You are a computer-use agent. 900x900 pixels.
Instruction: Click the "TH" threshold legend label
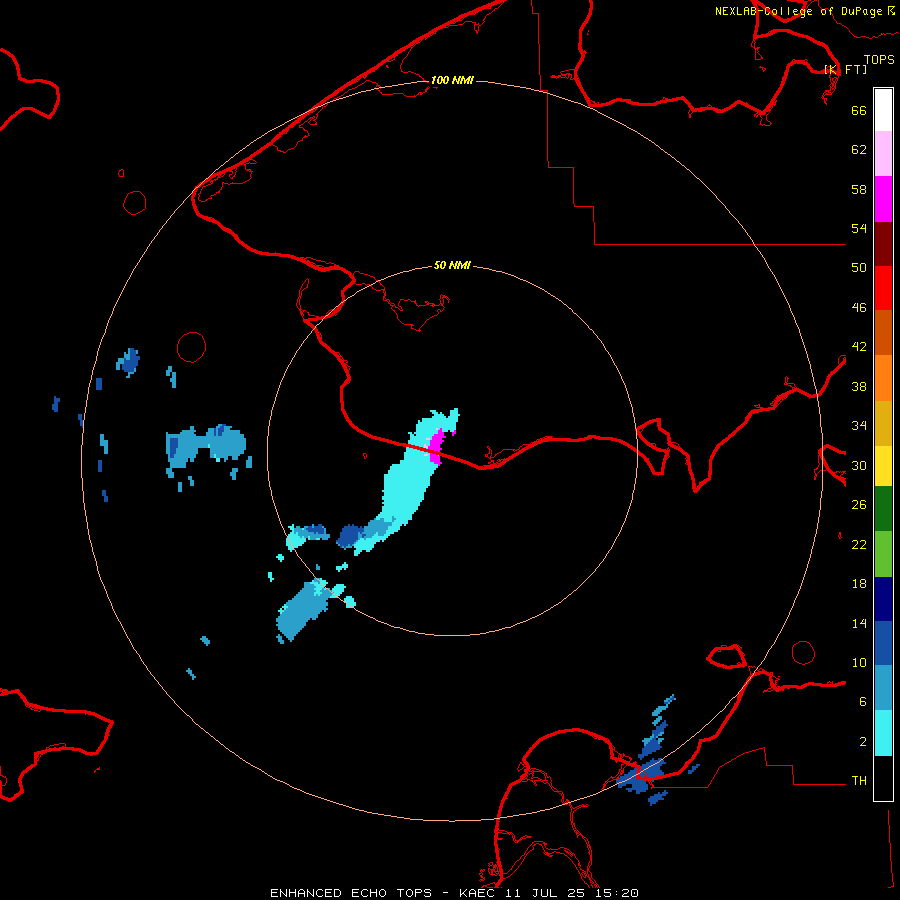(x=859, y=781)
